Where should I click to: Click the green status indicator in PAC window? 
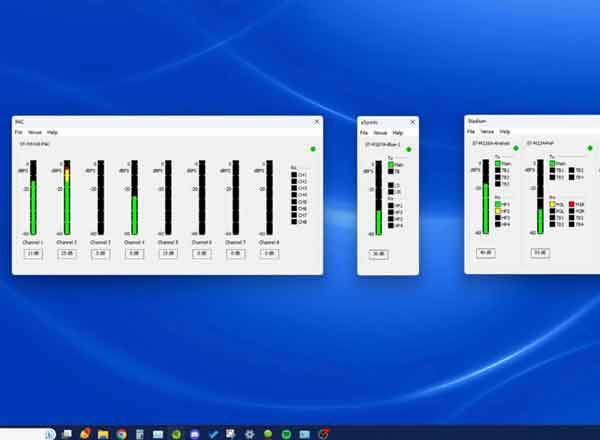click(312, 148)
